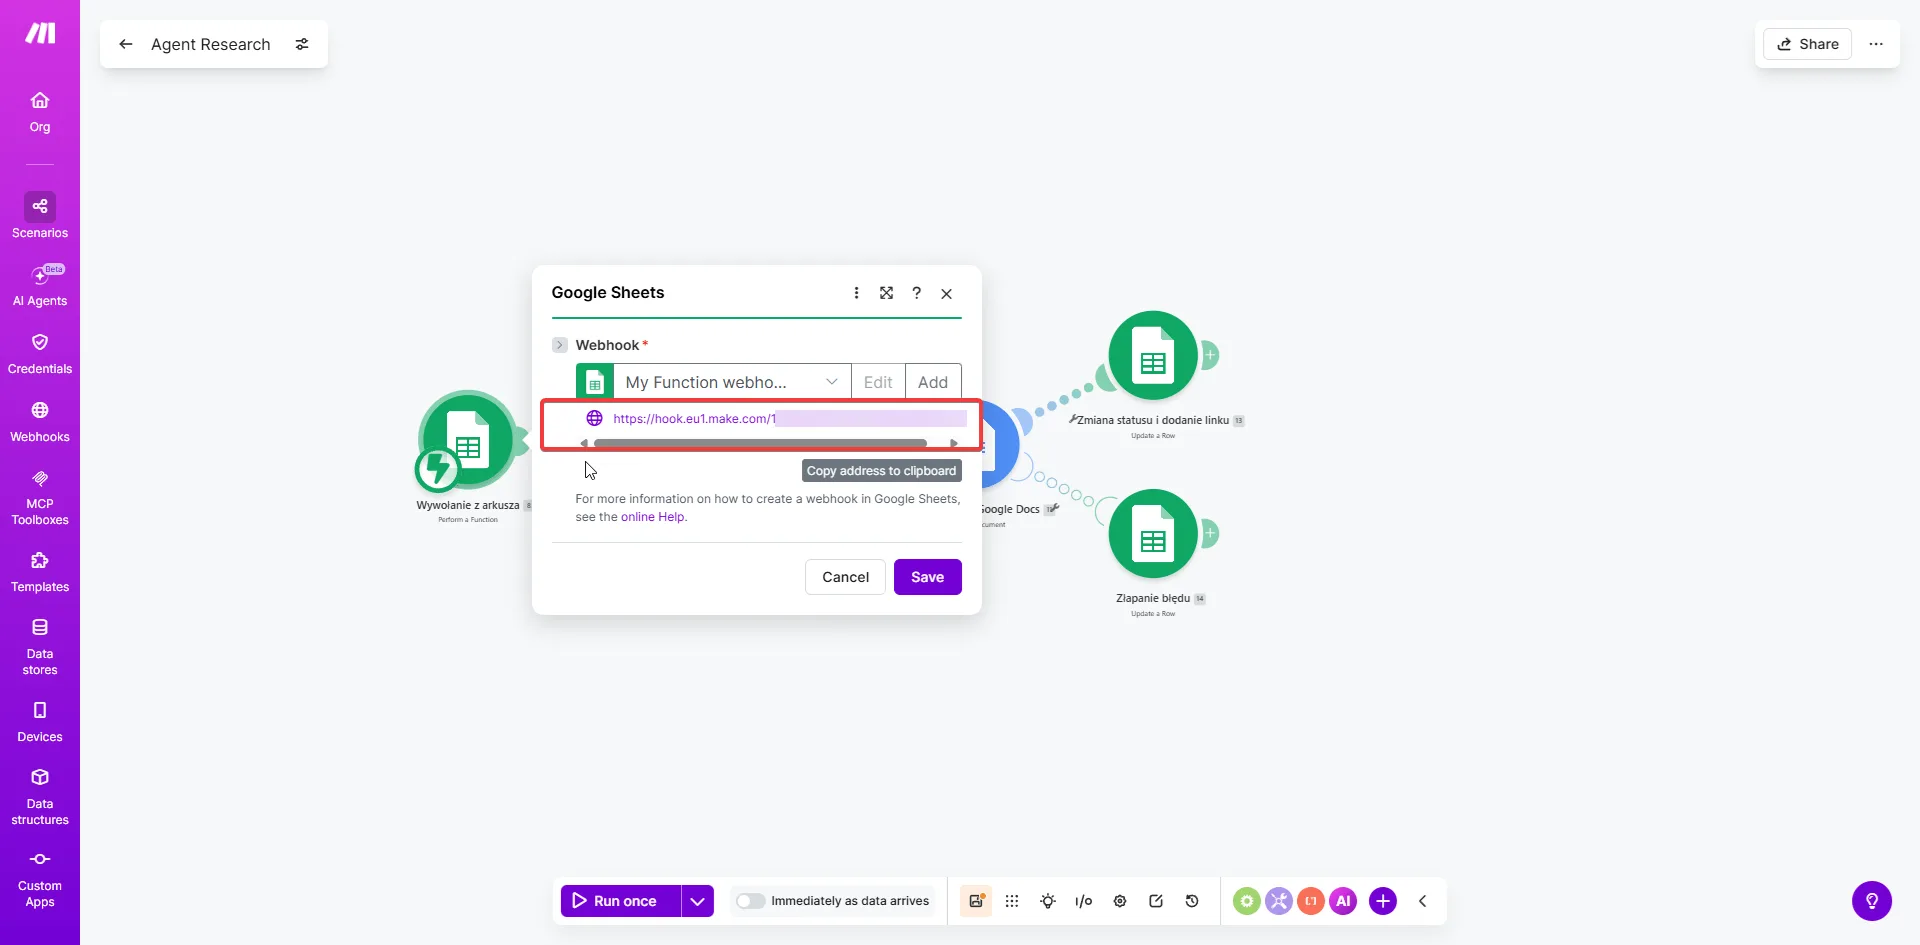Save the Google Sheets webhook settings

927,577
